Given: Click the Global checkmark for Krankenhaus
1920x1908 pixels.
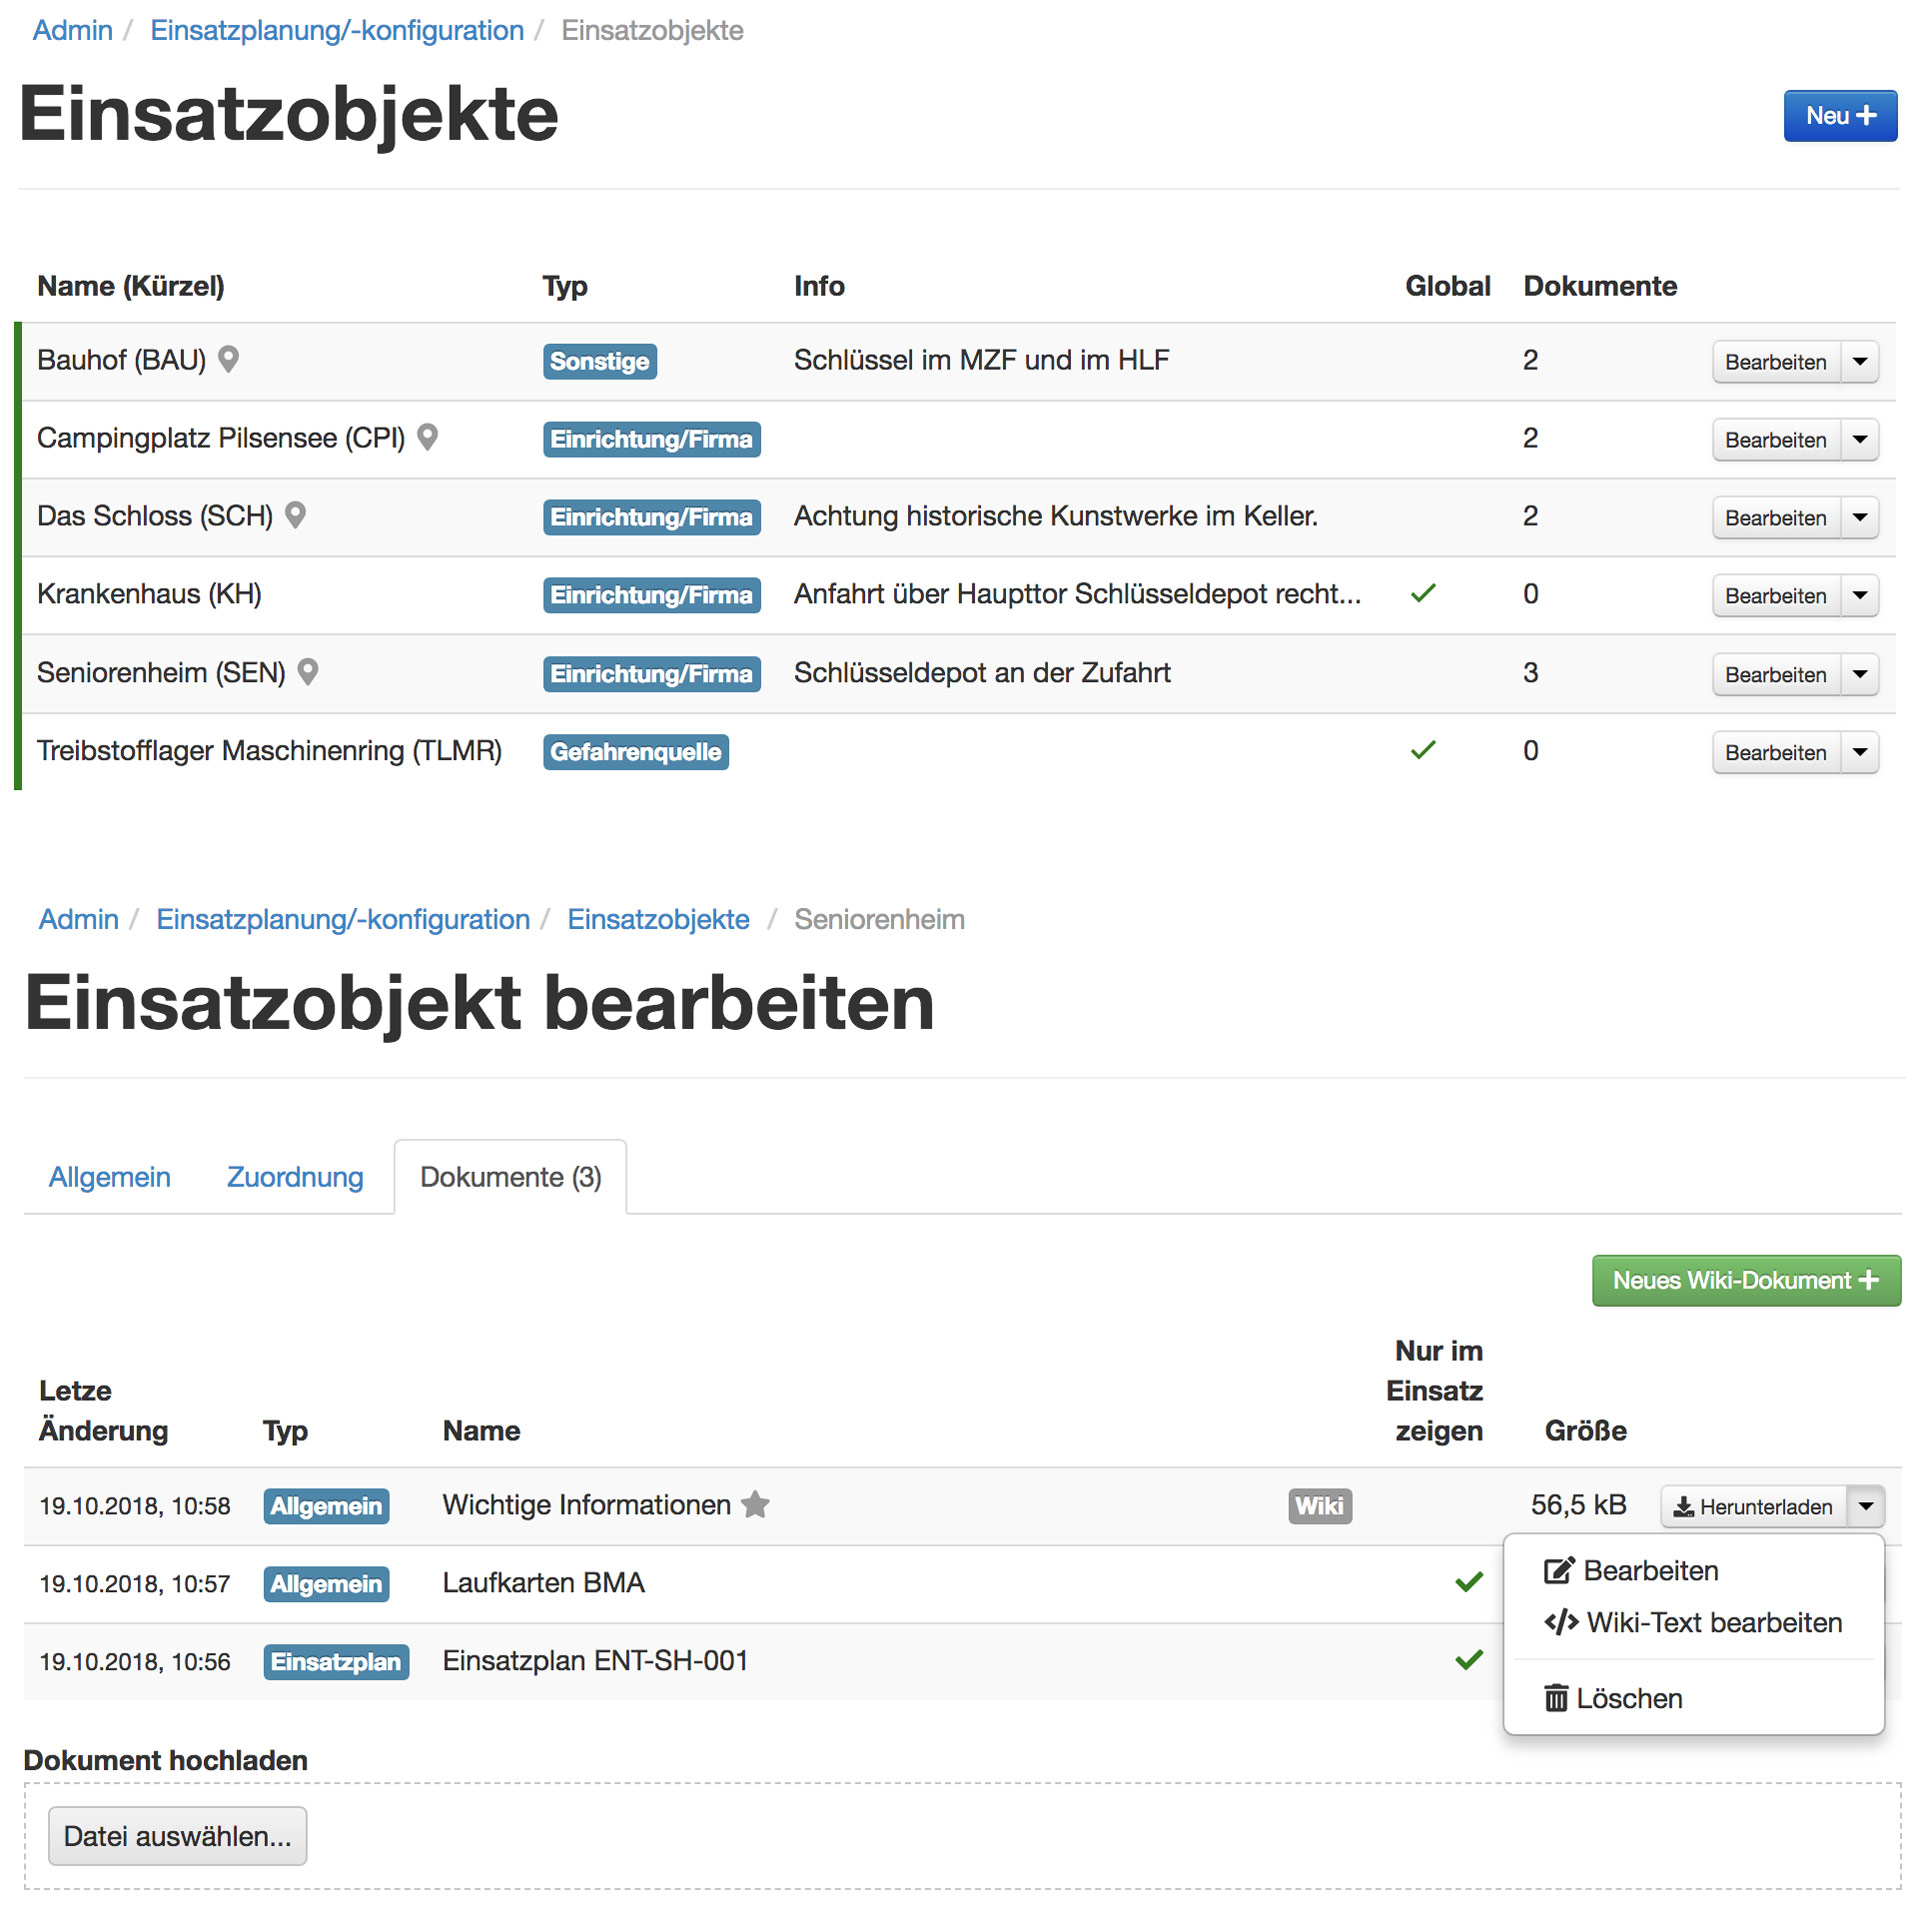Looking at the screenshot, I should click(1423, 594).
